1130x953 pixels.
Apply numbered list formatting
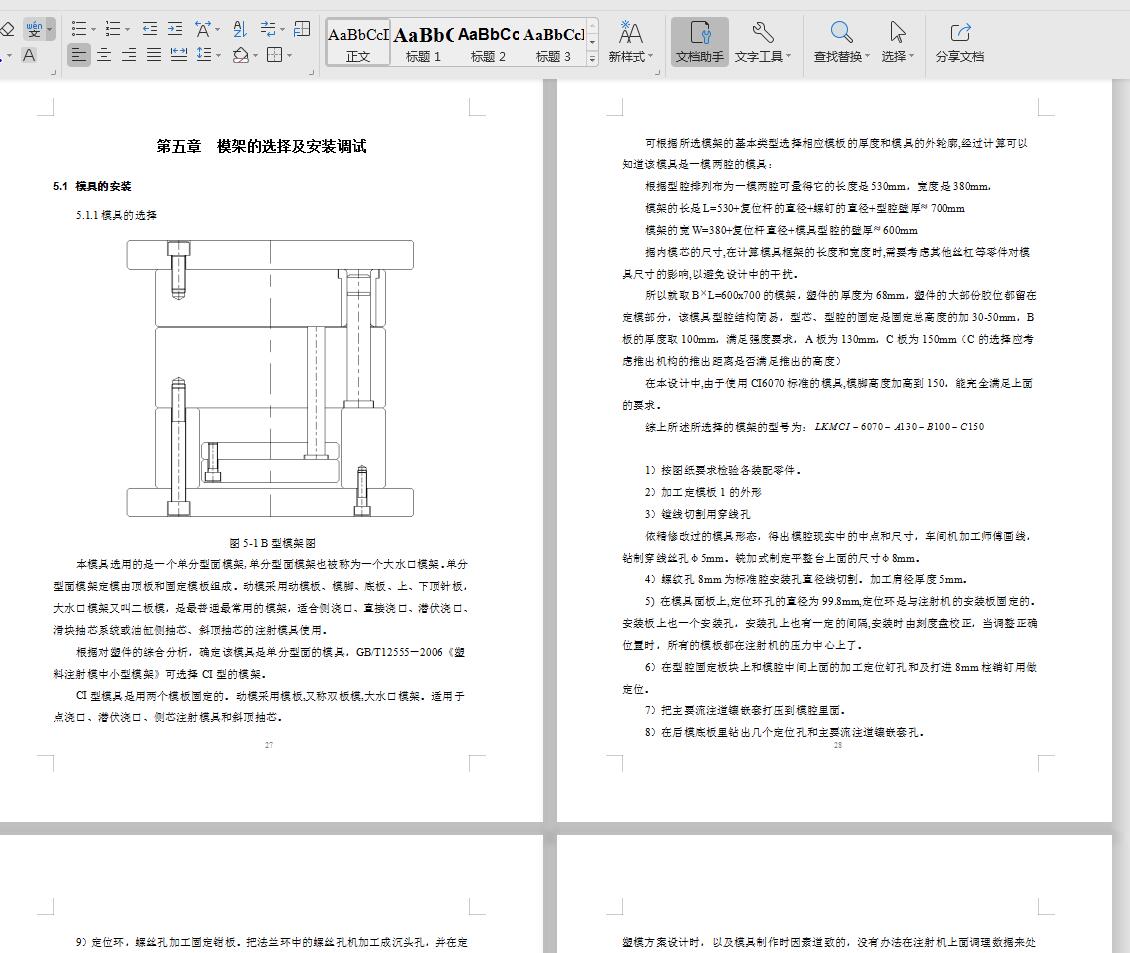tap(112, 30)
